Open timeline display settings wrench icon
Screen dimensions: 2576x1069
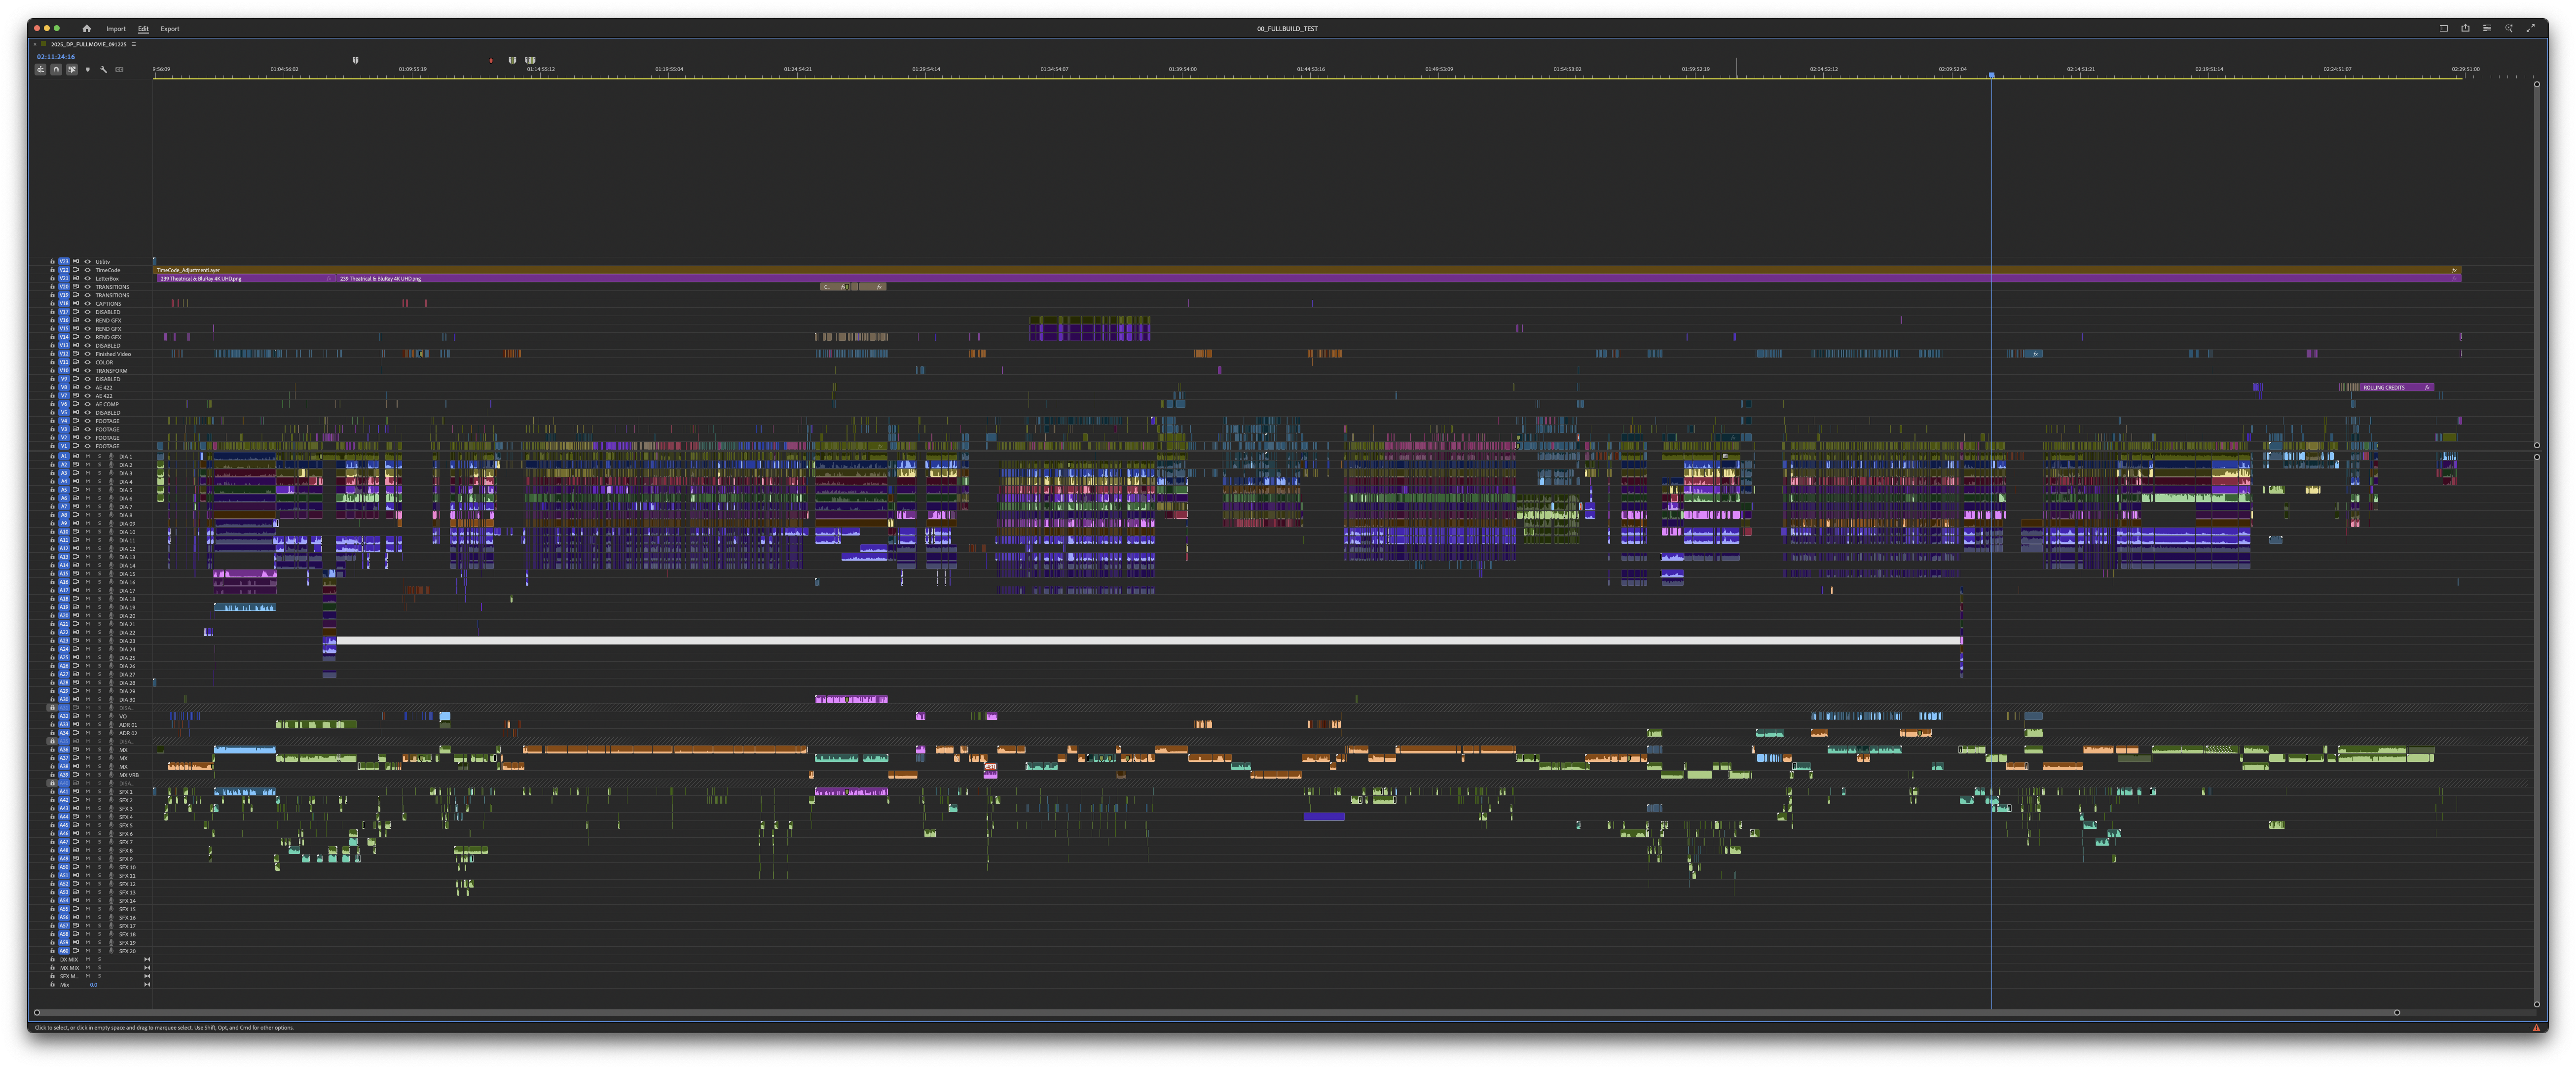click(104, 70)
